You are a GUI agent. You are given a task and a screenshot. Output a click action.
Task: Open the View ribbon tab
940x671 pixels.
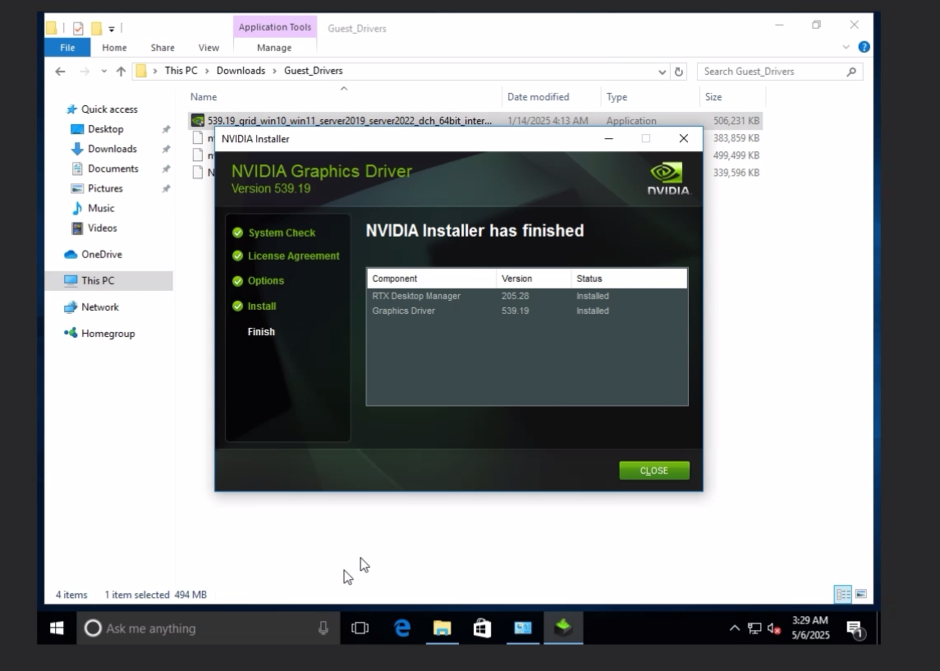(x=209, y=47)
